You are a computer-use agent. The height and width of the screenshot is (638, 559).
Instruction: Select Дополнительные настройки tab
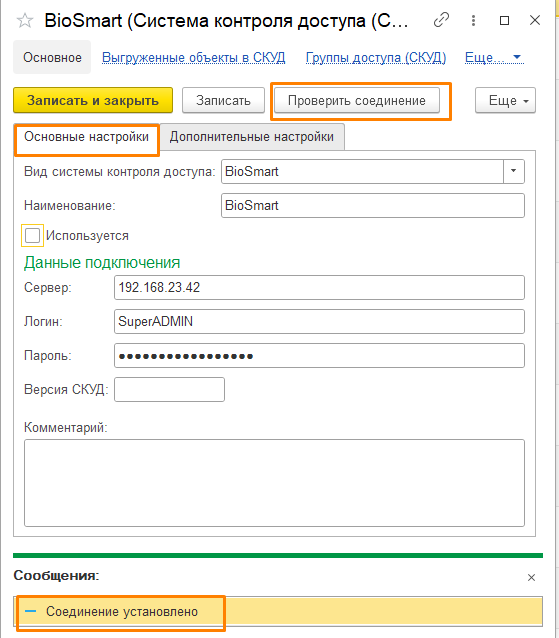[x=252, y=137]
